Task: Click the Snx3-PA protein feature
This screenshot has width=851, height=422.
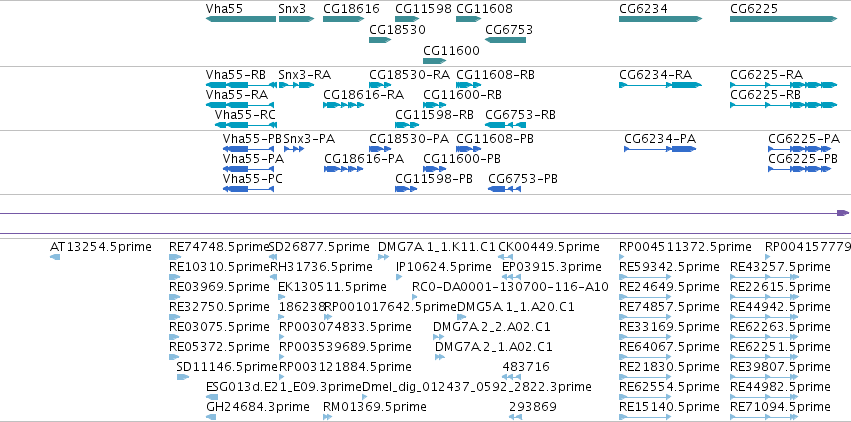Action: [x=294, y=149]
